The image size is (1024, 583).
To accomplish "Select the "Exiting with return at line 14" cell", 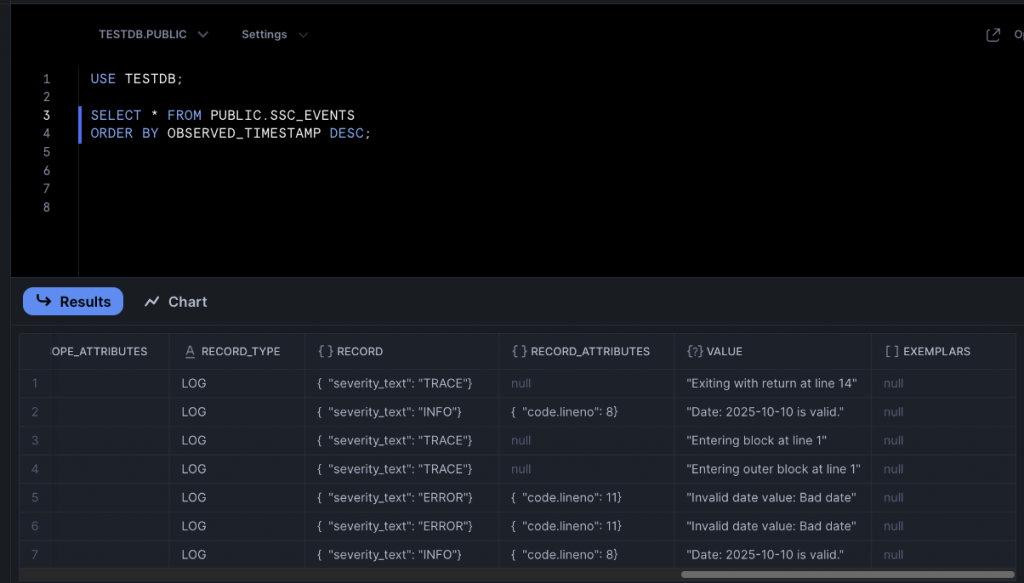I will point(771,383).
